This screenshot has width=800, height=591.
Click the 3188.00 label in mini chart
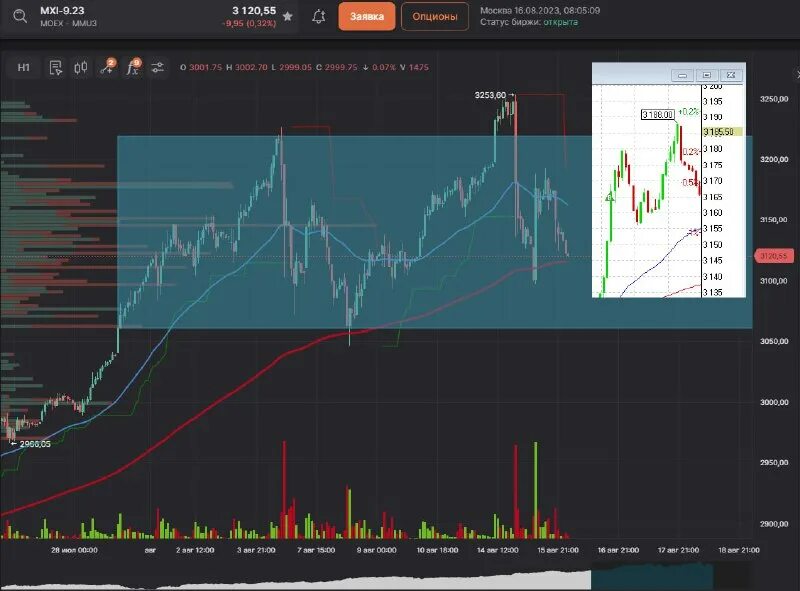click(x=658, y=114)
